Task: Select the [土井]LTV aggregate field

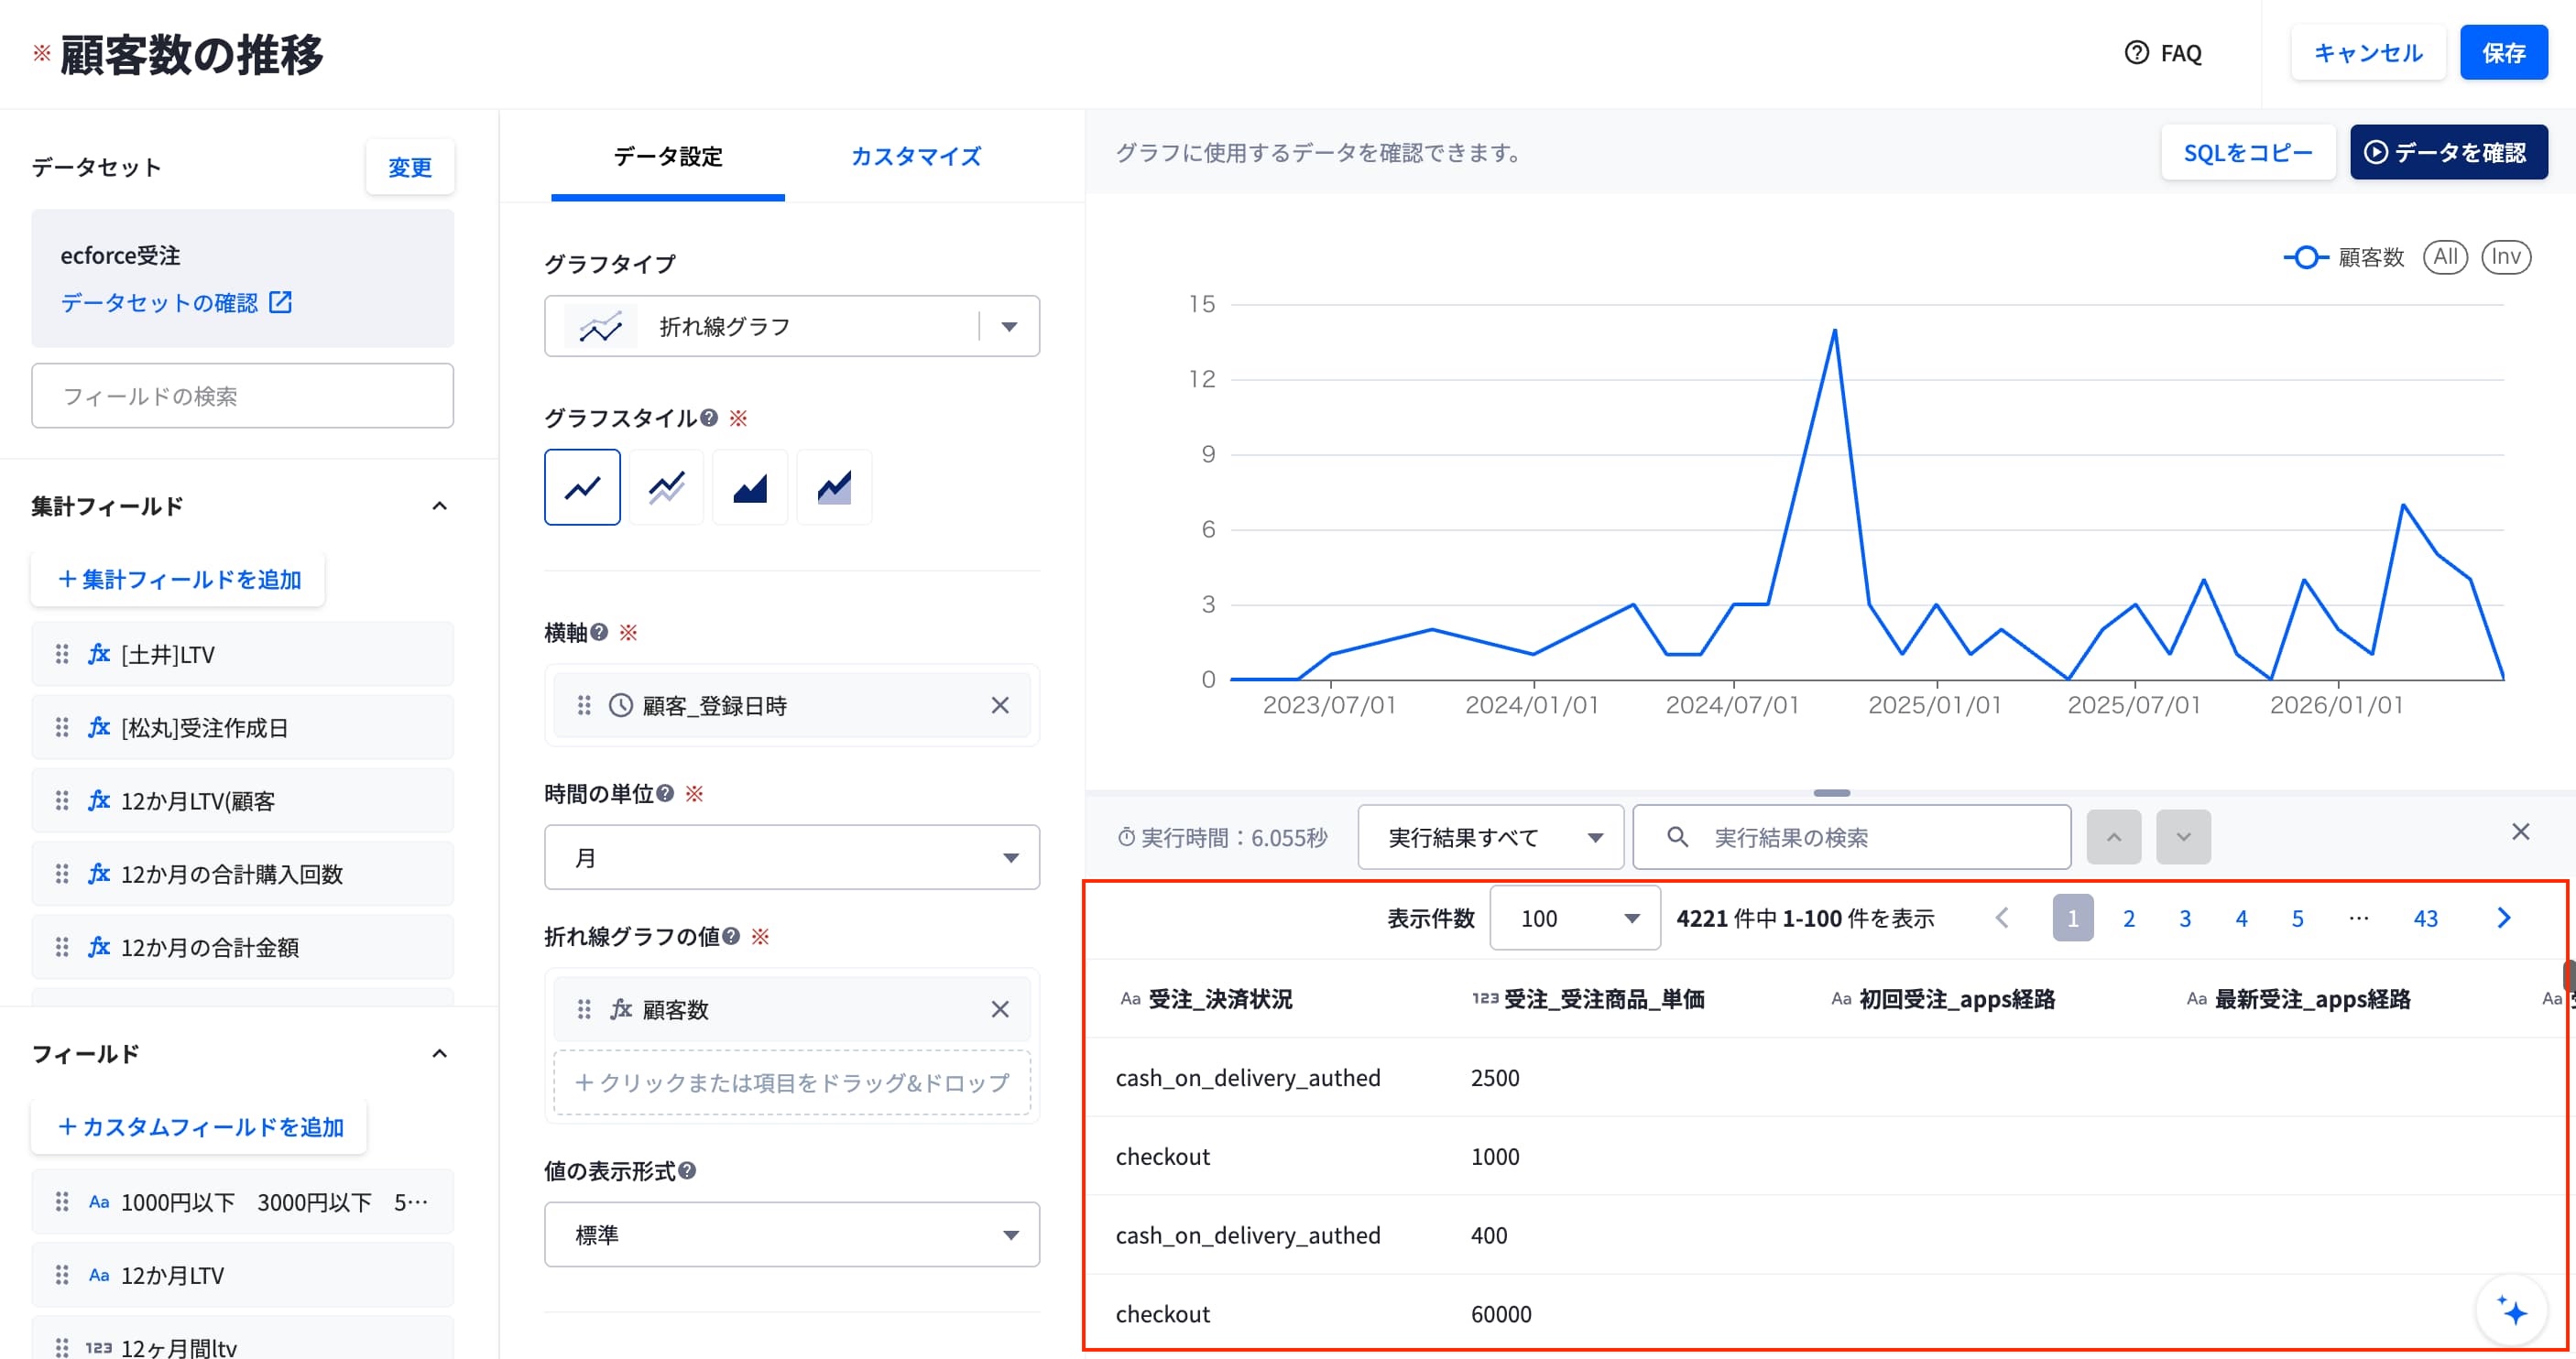Action: point(242,654)
